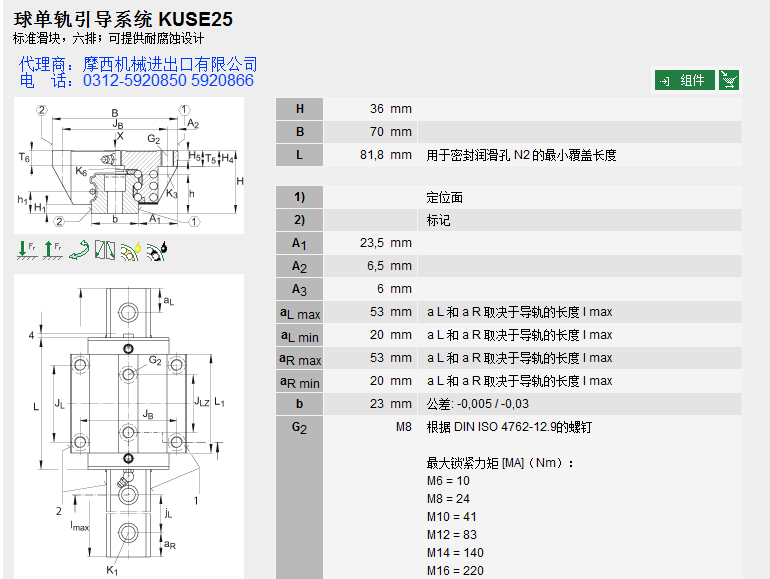This screenshot has height=579, width=770.
Task: Select the G2 row label
Action: click(x=299, y=427)
